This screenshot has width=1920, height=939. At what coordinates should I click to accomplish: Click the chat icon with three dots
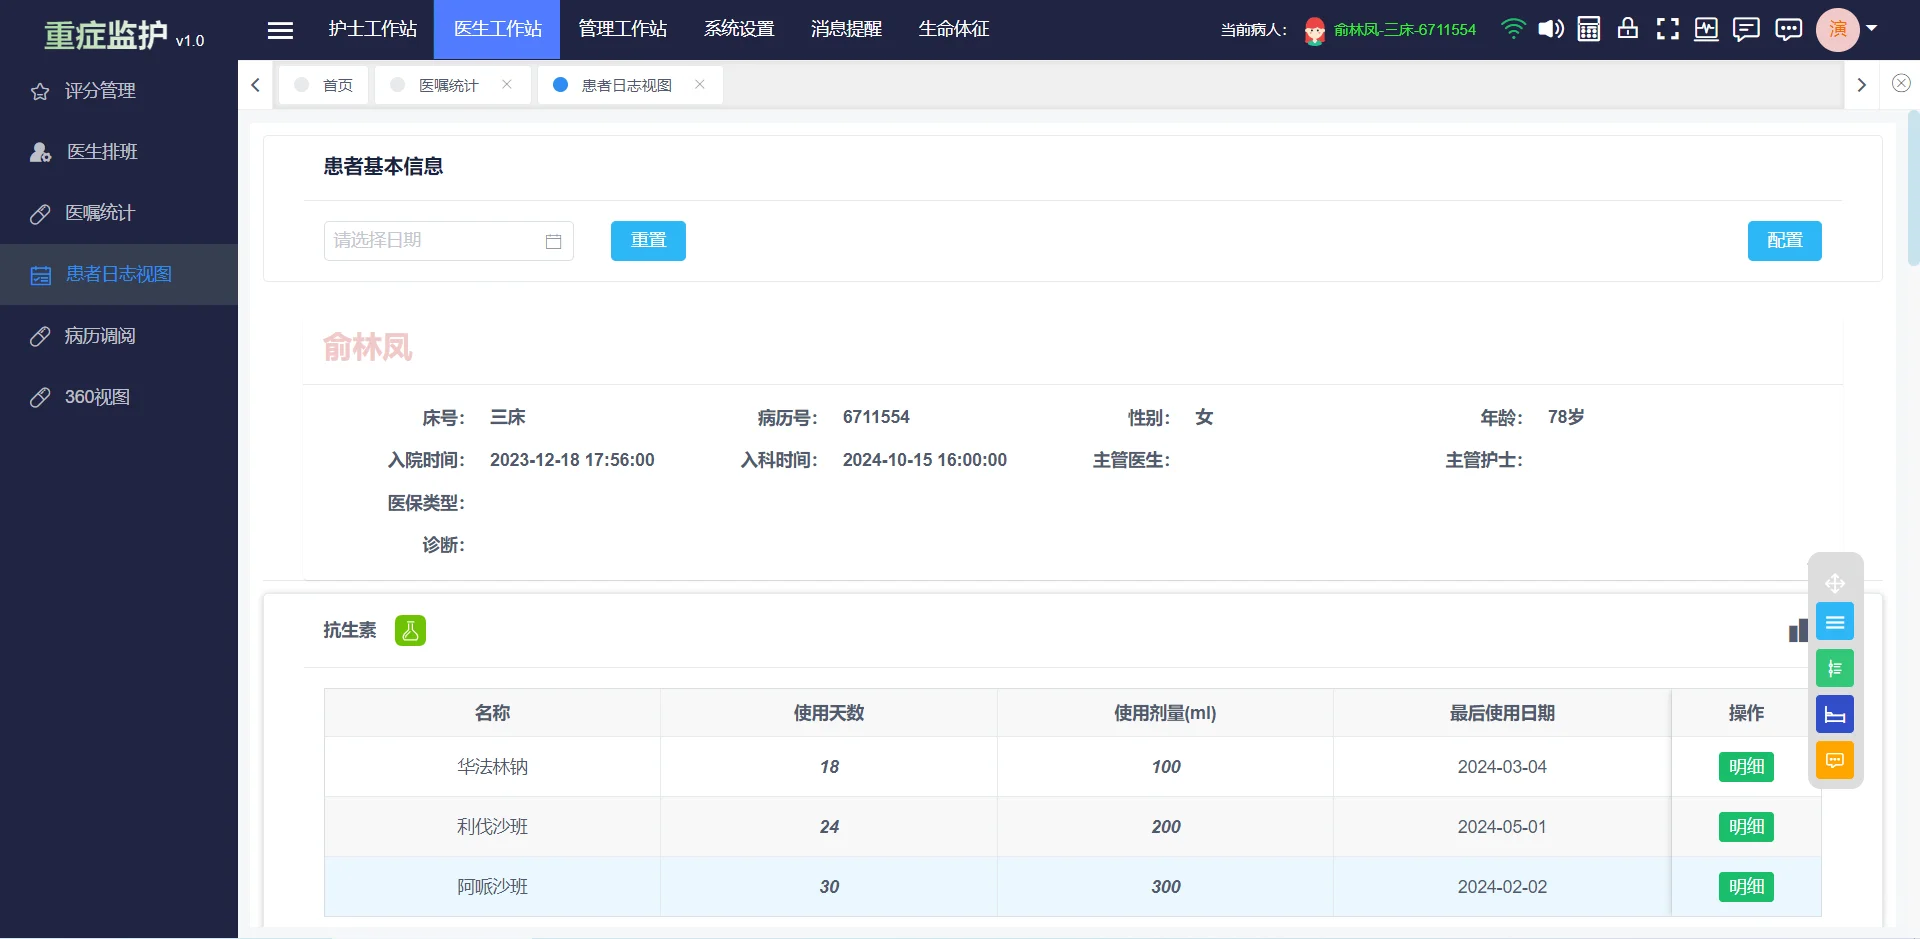(x=1788, y=29)
